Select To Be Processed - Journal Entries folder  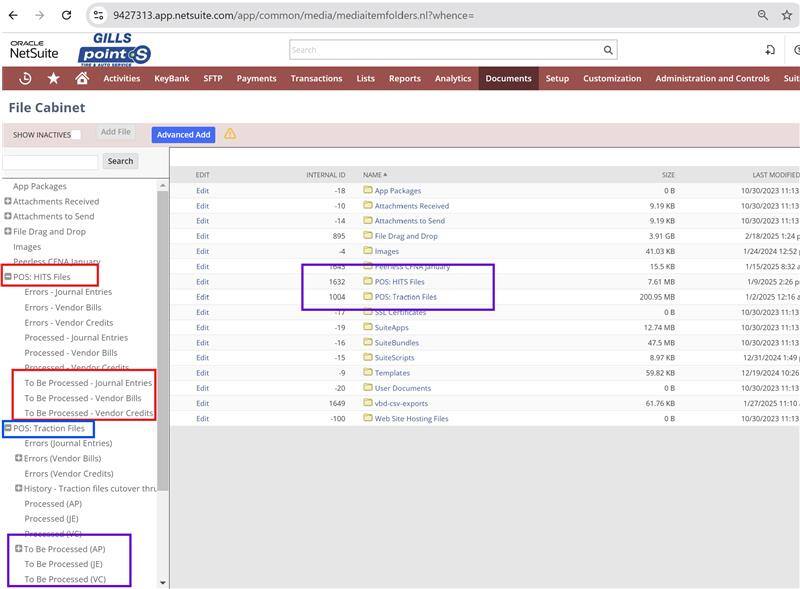point(88,383)
